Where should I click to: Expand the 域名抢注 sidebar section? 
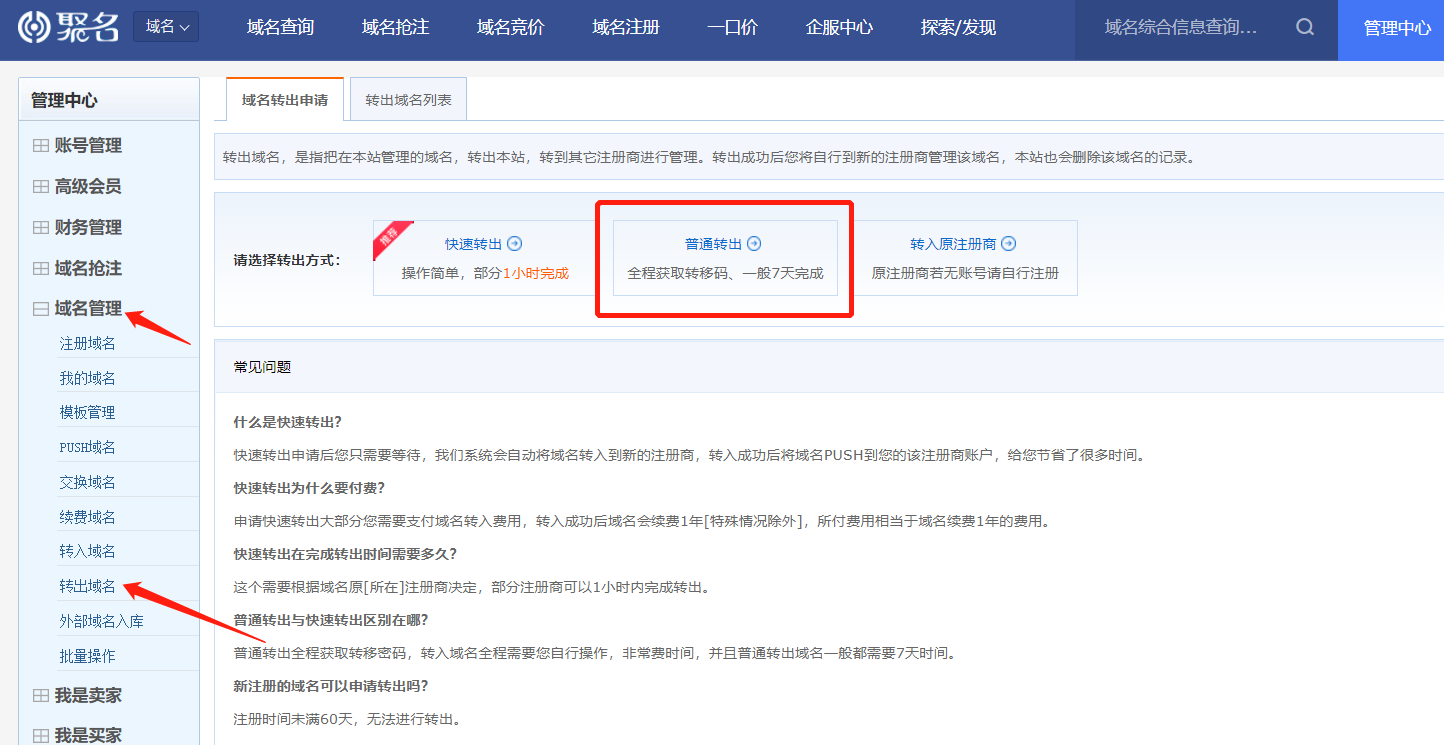click(88, 269)
